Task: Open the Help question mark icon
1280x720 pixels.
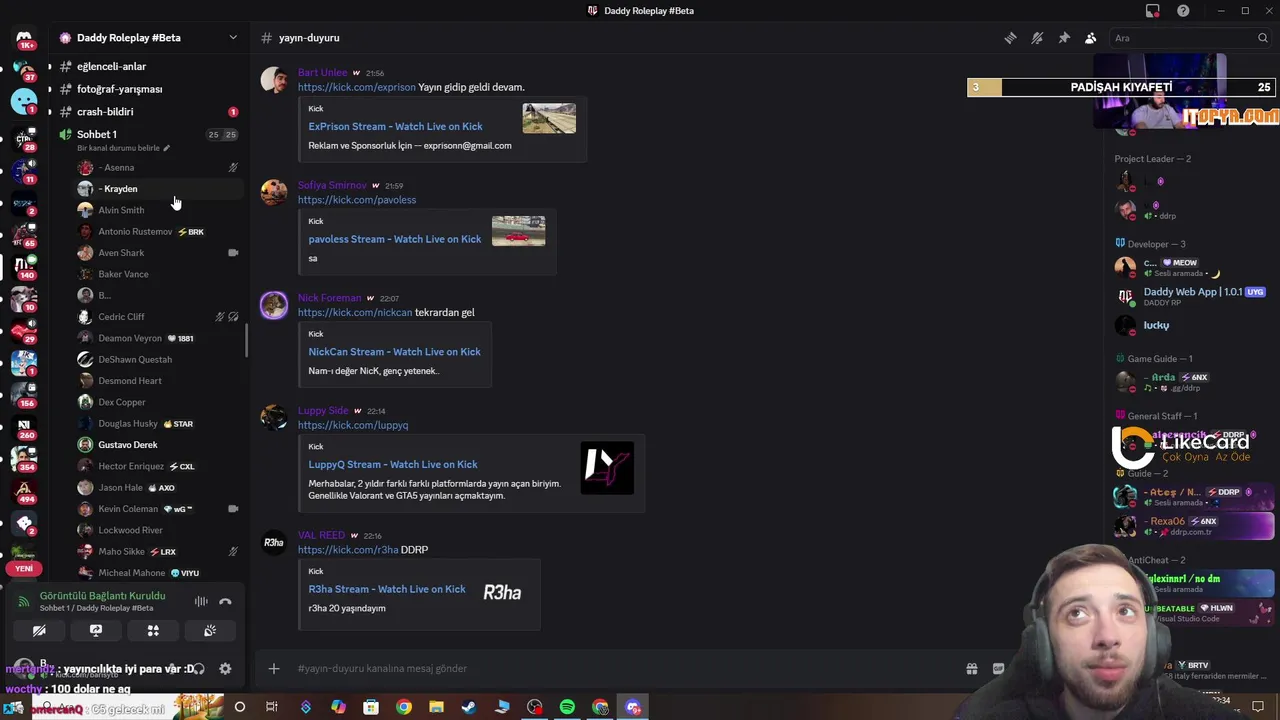Action: pos(1183,11)
